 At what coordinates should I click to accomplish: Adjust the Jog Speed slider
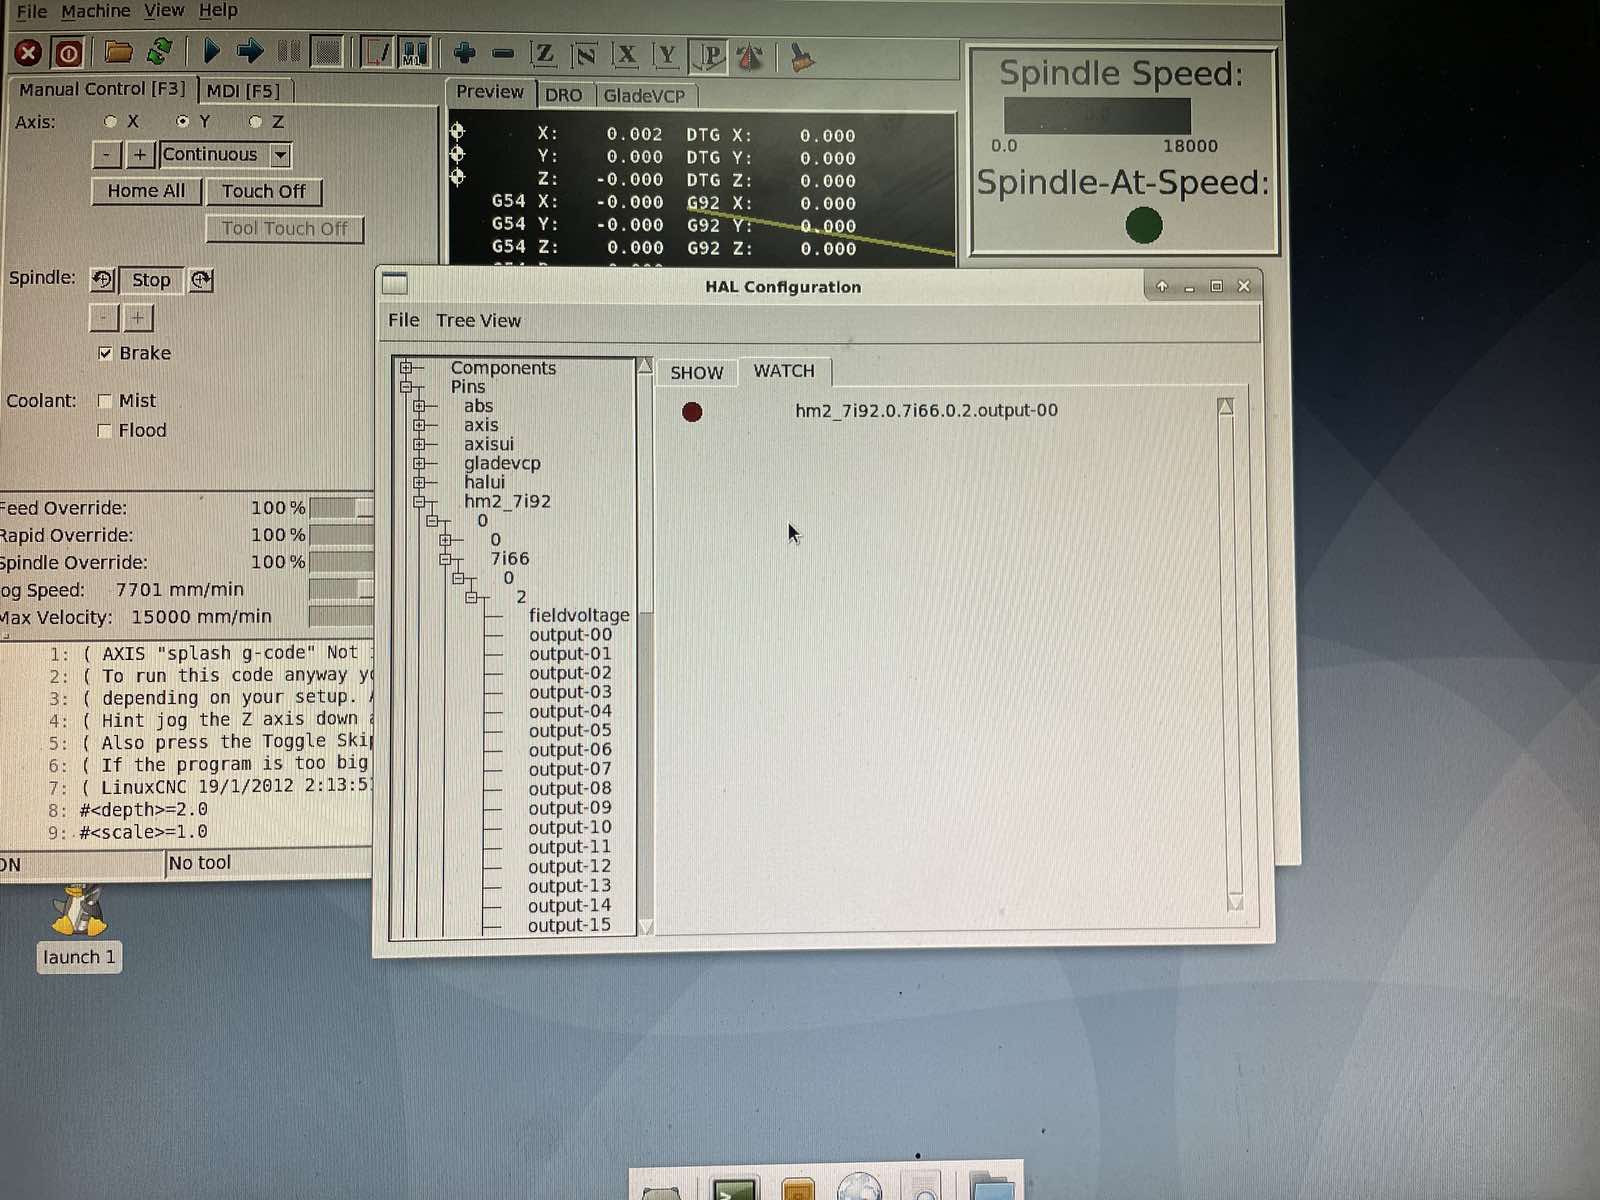[341, 590]
